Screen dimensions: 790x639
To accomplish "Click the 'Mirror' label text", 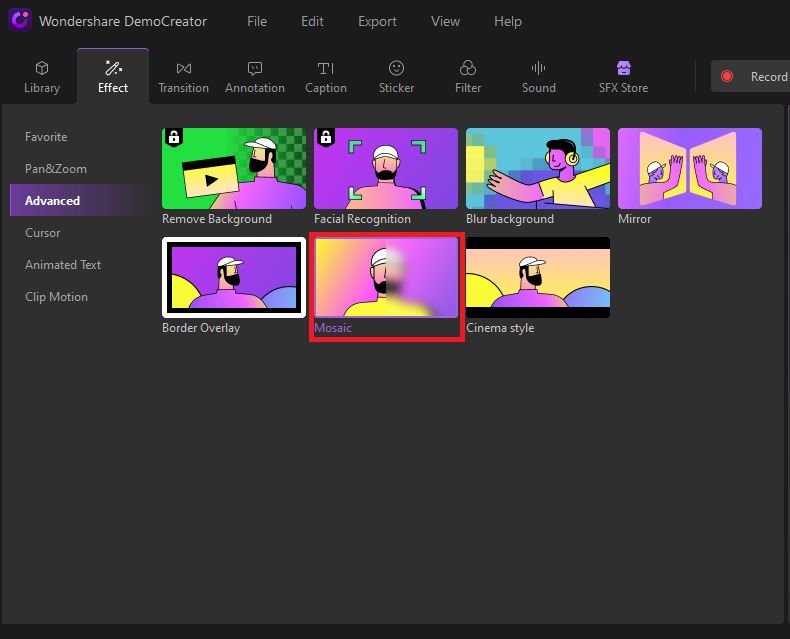I will [x=635, y=219].
